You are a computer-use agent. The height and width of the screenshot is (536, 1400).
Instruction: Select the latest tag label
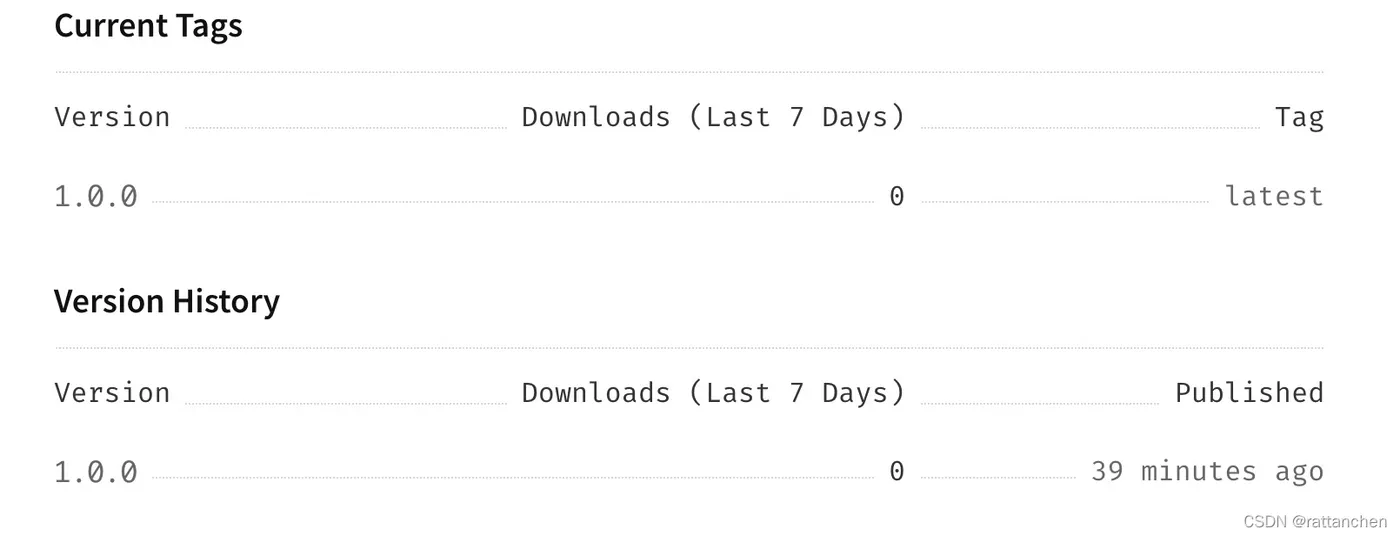click(x=1274, y=196)
